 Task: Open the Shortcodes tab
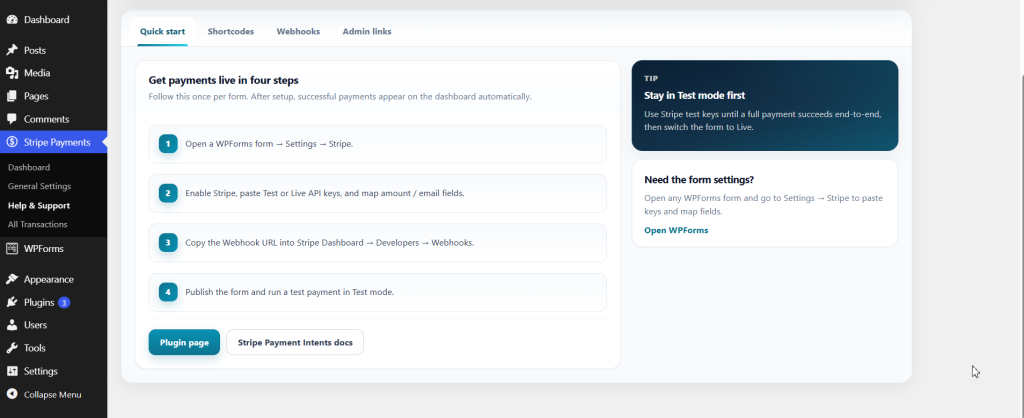tap(231, 31)
